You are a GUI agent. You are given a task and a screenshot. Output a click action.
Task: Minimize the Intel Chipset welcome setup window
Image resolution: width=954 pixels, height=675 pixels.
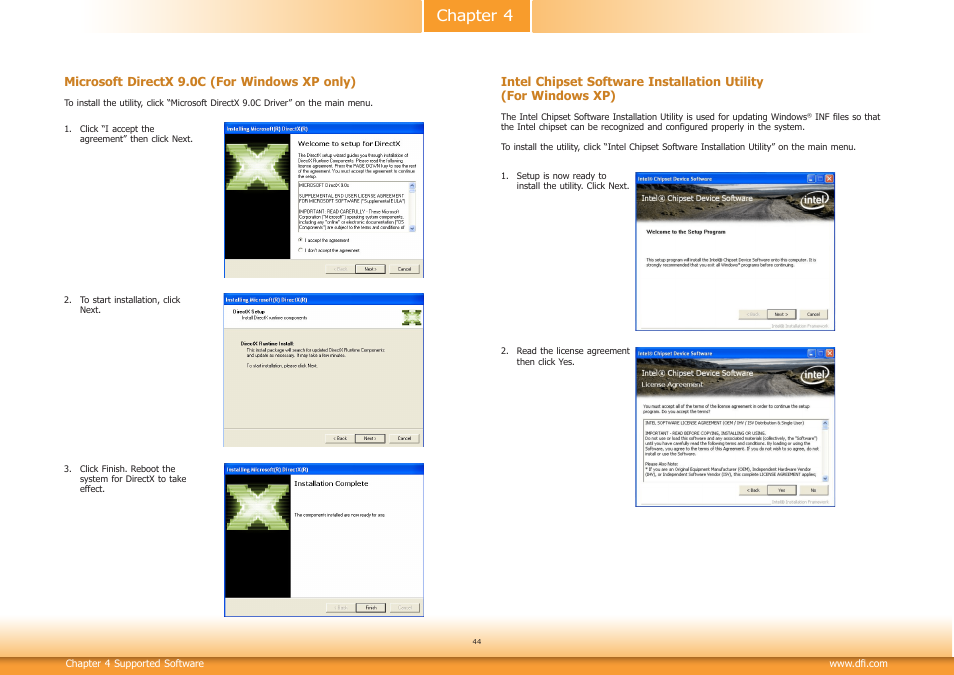pos(811,178)
